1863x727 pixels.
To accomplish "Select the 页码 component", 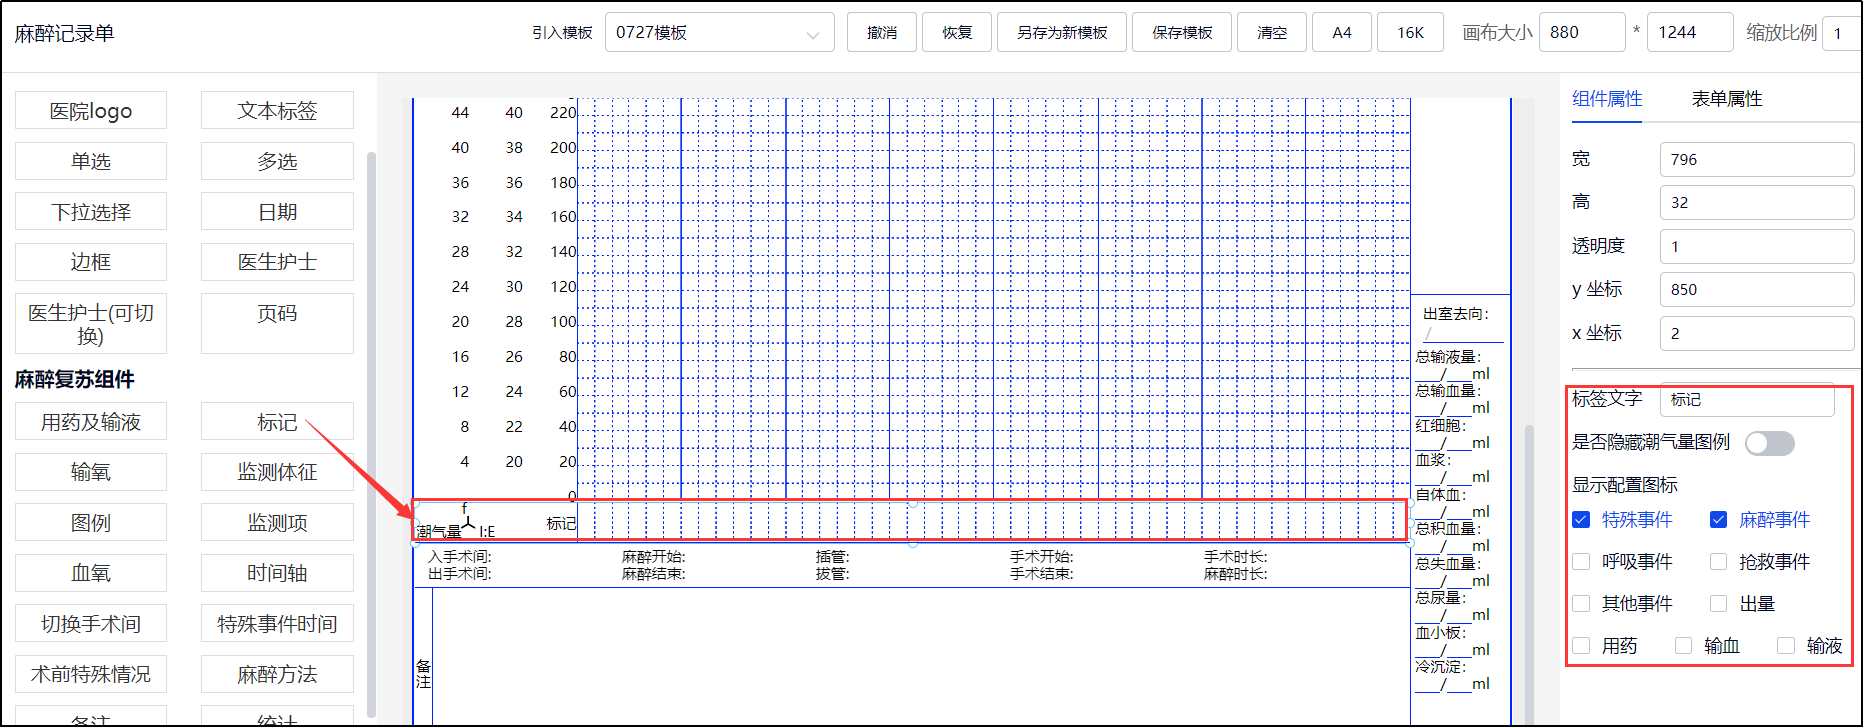I will [x=277, y=324].
